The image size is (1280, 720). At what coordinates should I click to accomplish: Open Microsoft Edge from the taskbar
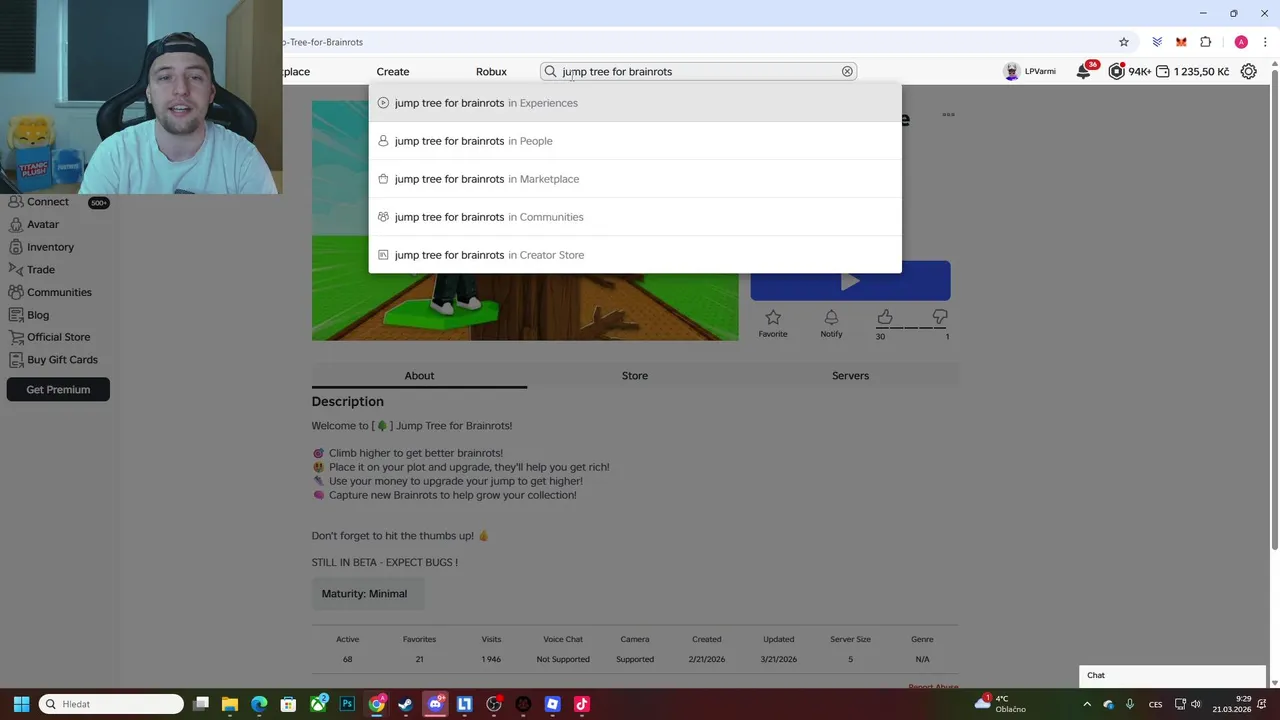pyautogui.click(x=259, y=704)
